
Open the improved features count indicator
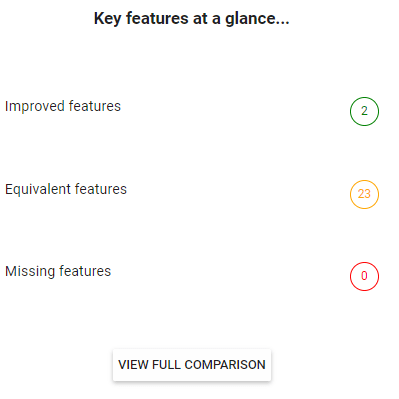[x=364, y=111]
